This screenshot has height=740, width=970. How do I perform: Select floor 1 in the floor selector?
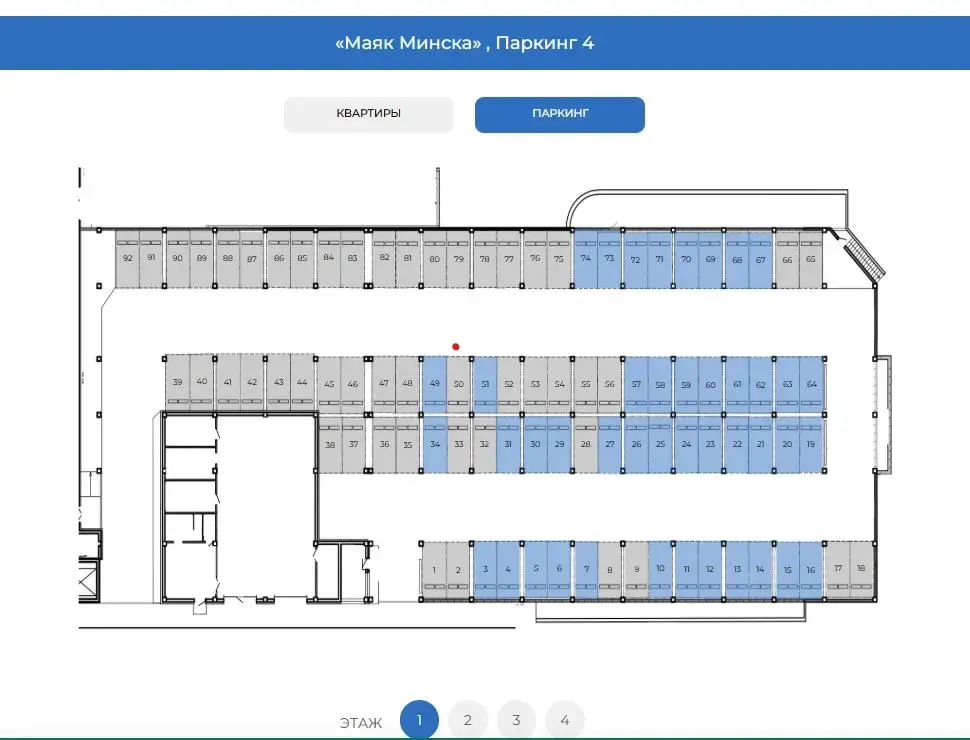419,720
